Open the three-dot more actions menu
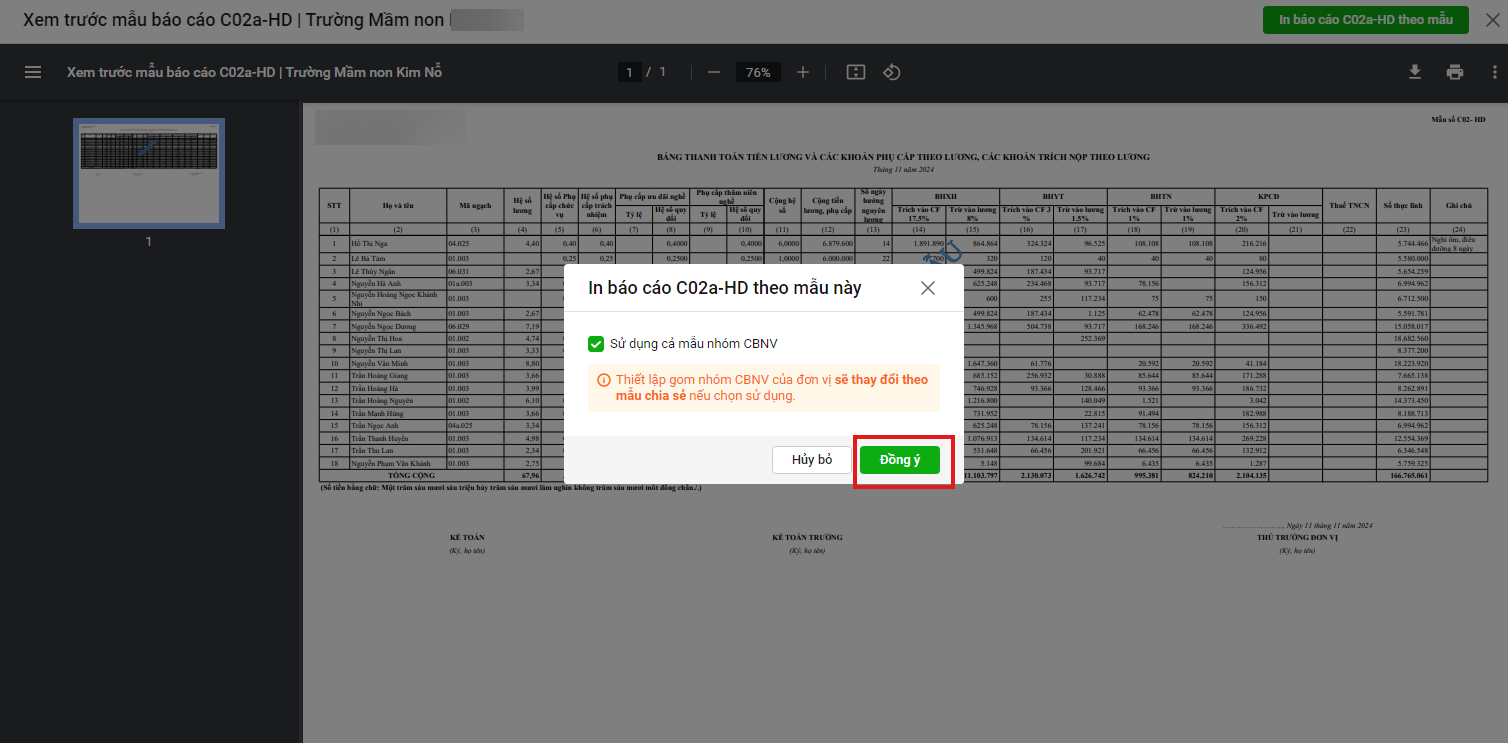 [1489, 72]
